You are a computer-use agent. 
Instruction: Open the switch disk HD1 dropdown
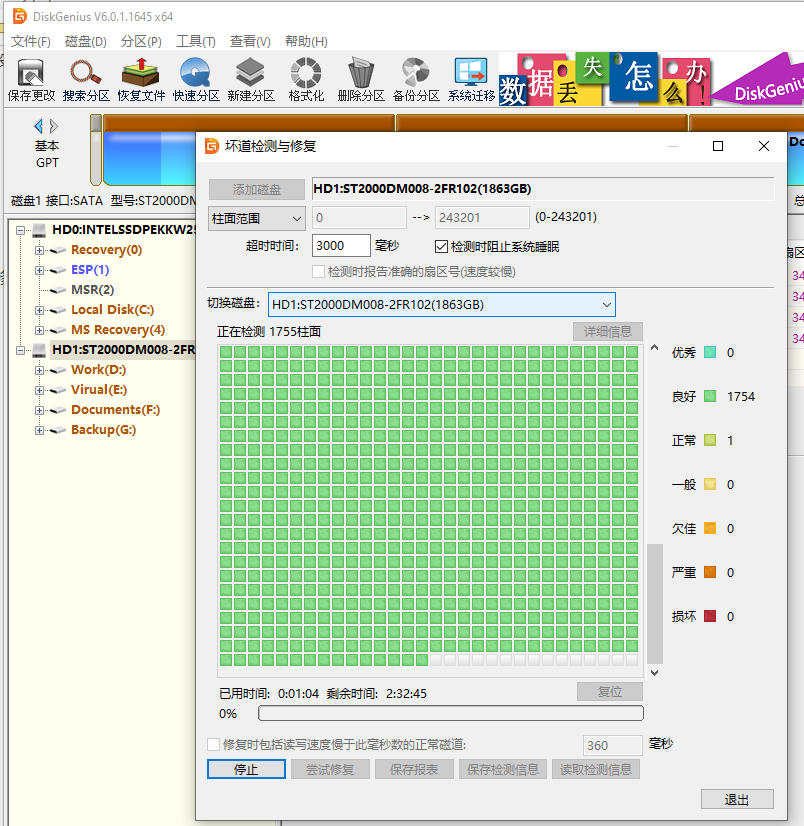pos(442,304)
